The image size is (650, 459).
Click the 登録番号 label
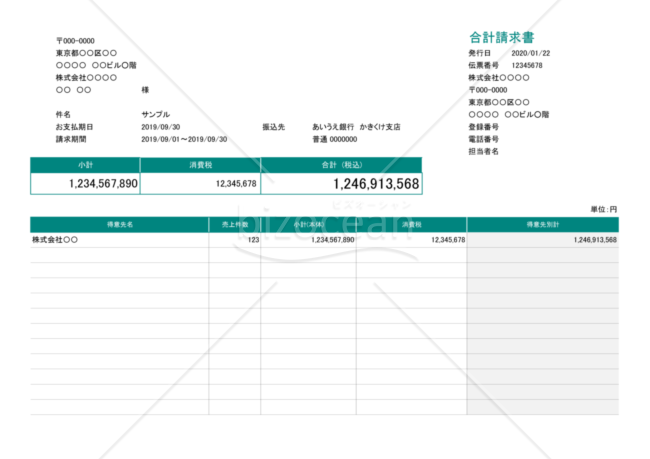point(483,127)
